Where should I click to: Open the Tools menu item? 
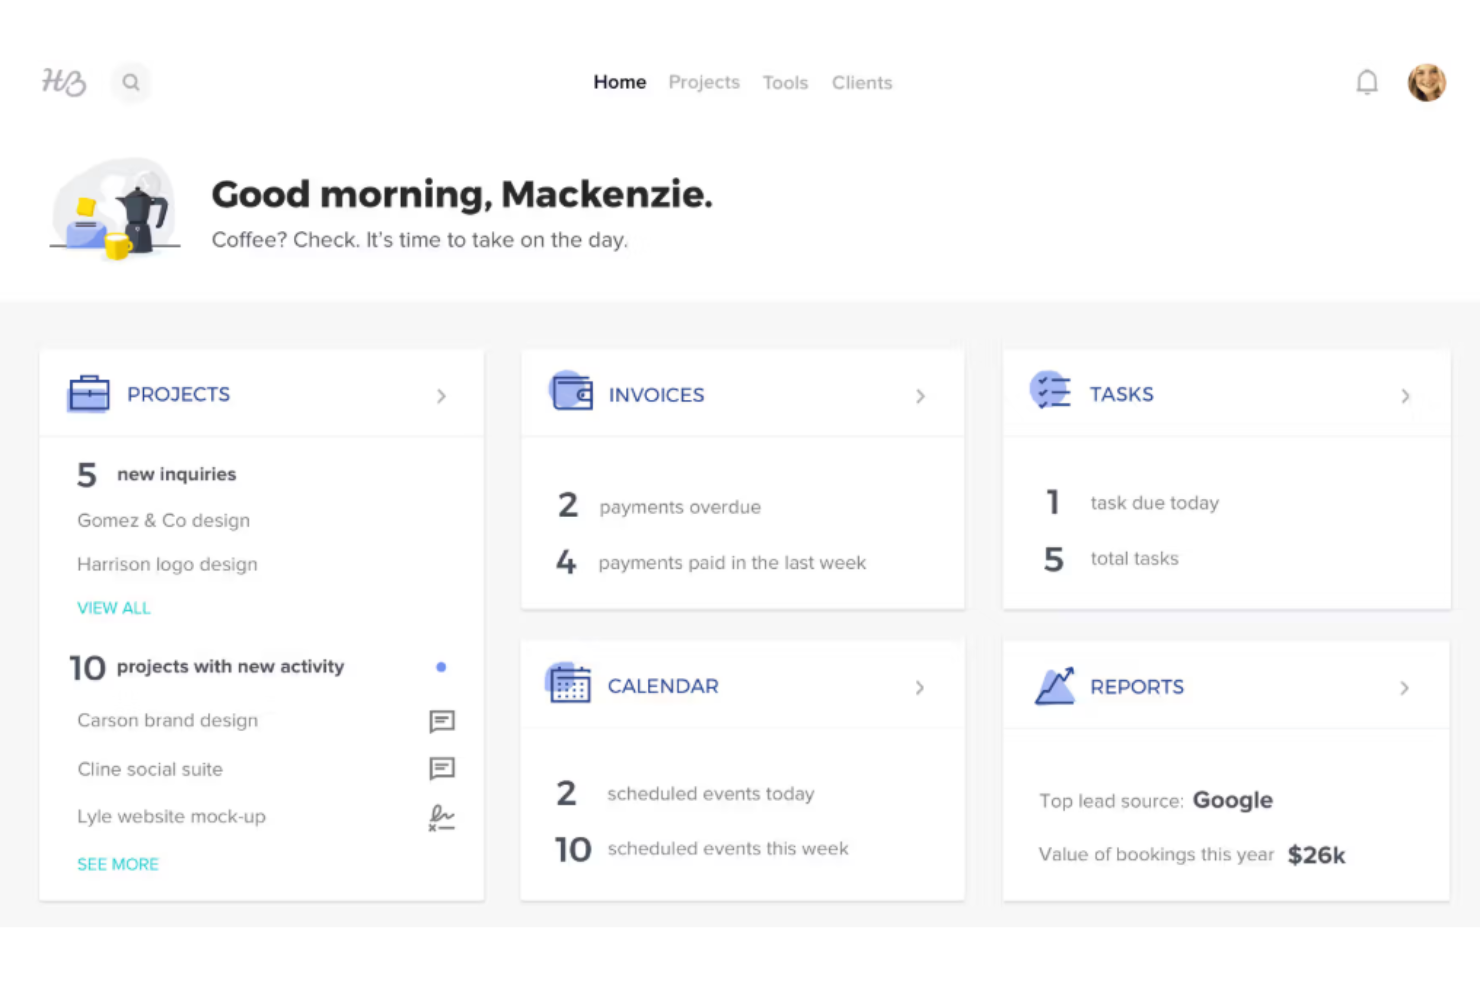coord(785,82)
